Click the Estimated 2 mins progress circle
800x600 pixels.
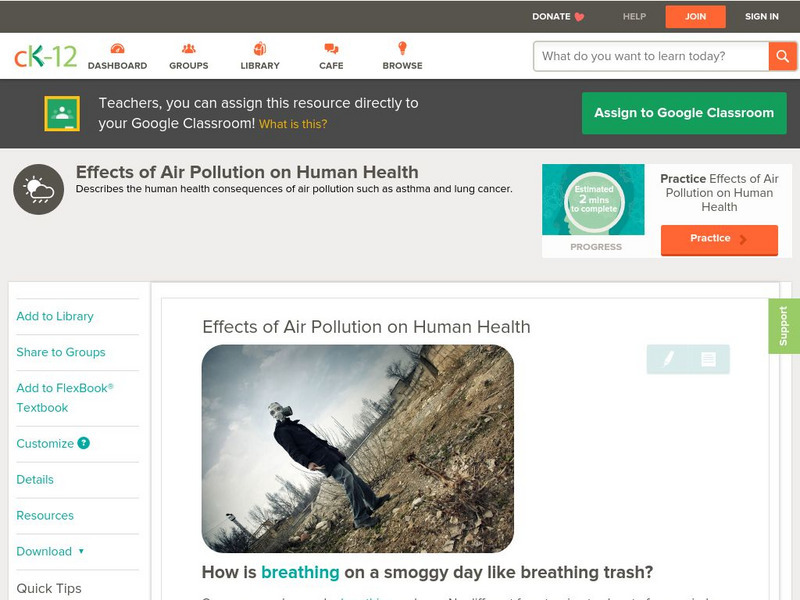[x=594, y=199]
